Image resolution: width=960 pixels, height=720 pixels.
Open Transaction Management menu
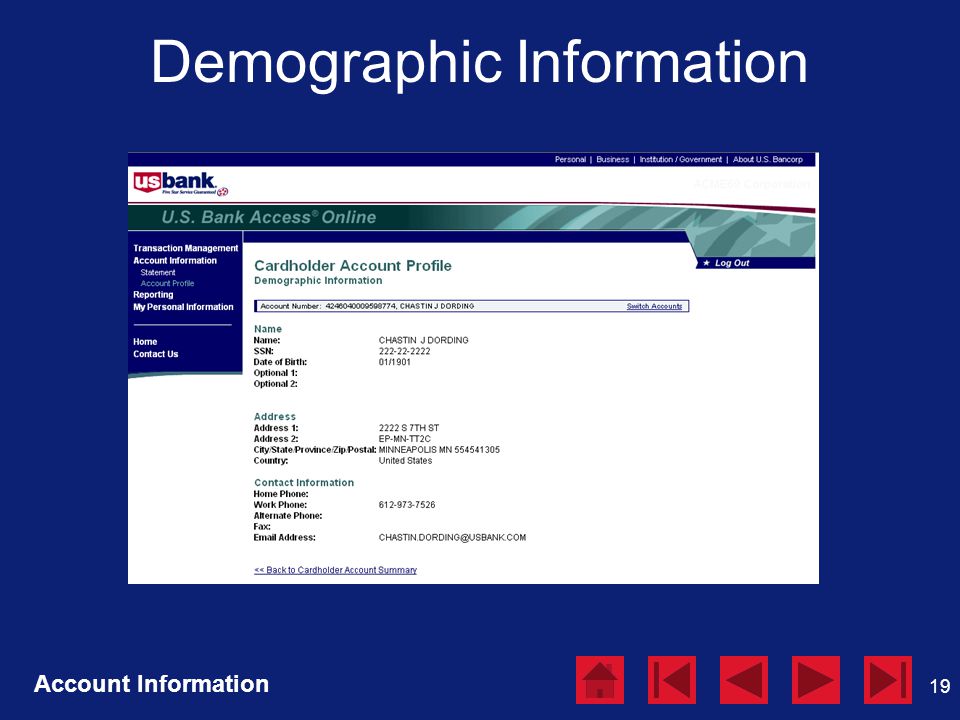(186, 248)
